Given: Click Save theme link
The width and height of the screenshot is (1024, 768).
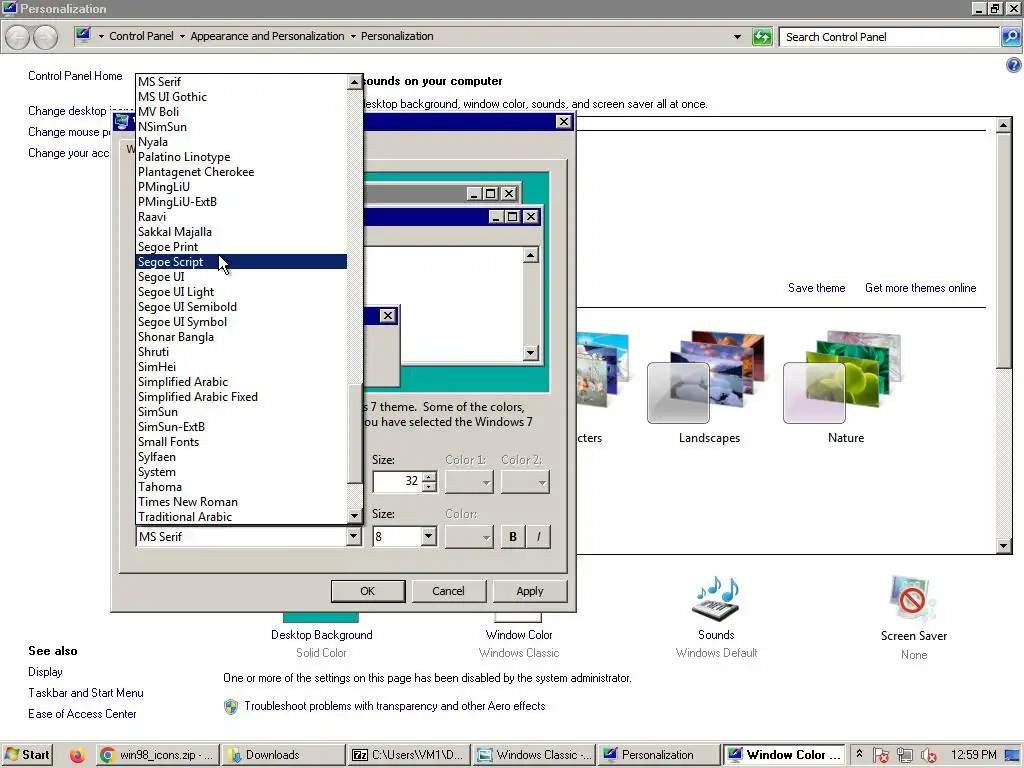Looking at the screenshot, I should pos(816,288).
